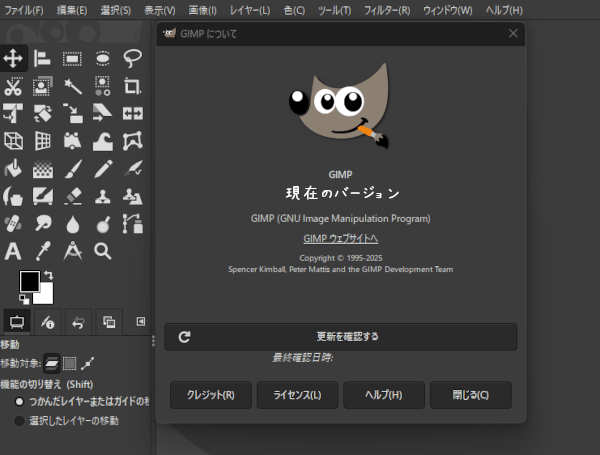Screen dimensions: 600x455
Task: Select the Select by Color tool
Action: (x=103, y=86)
